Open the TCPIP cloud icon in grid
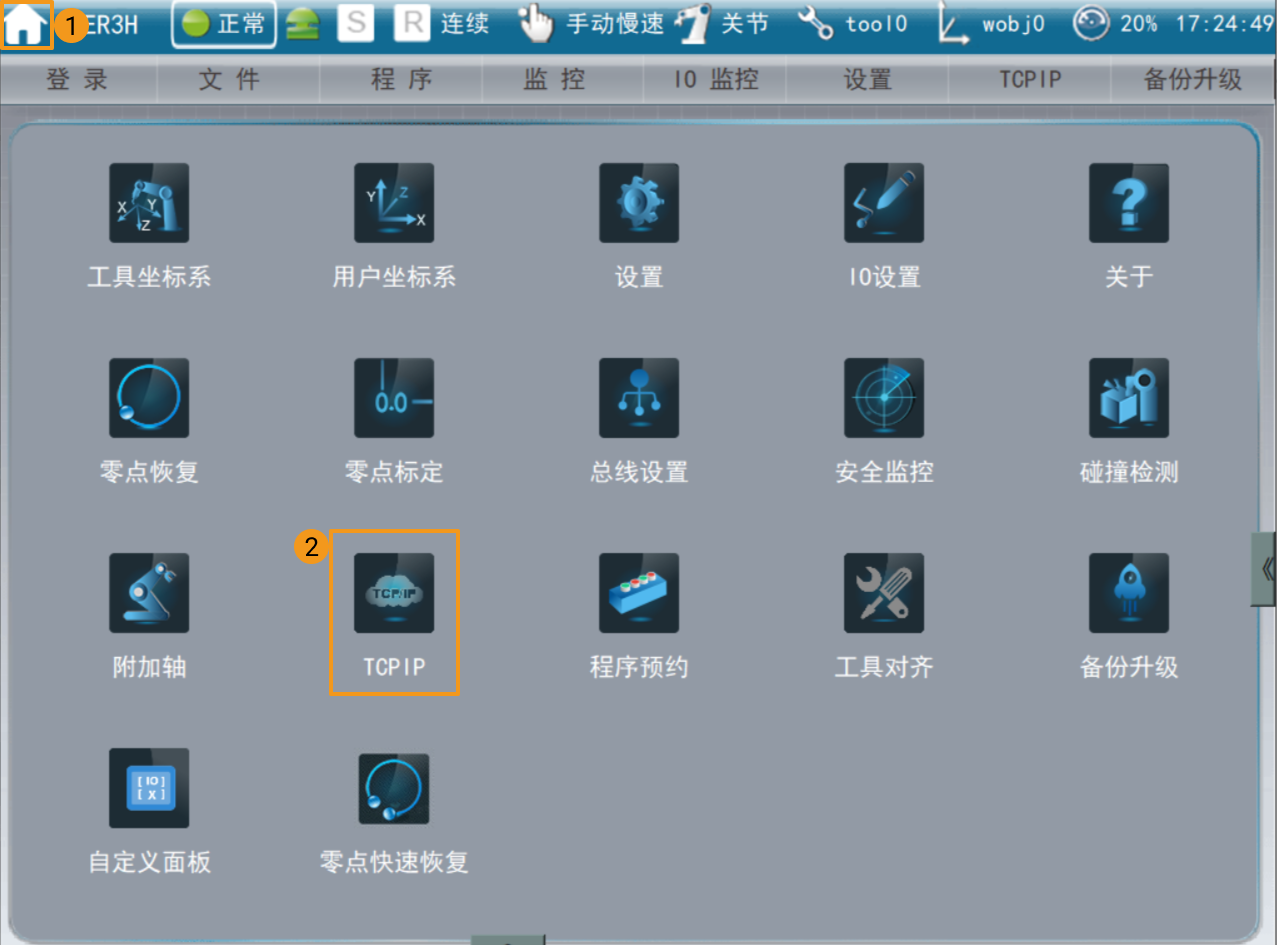Screen dimensions: 1277x945 click(394, 593)
